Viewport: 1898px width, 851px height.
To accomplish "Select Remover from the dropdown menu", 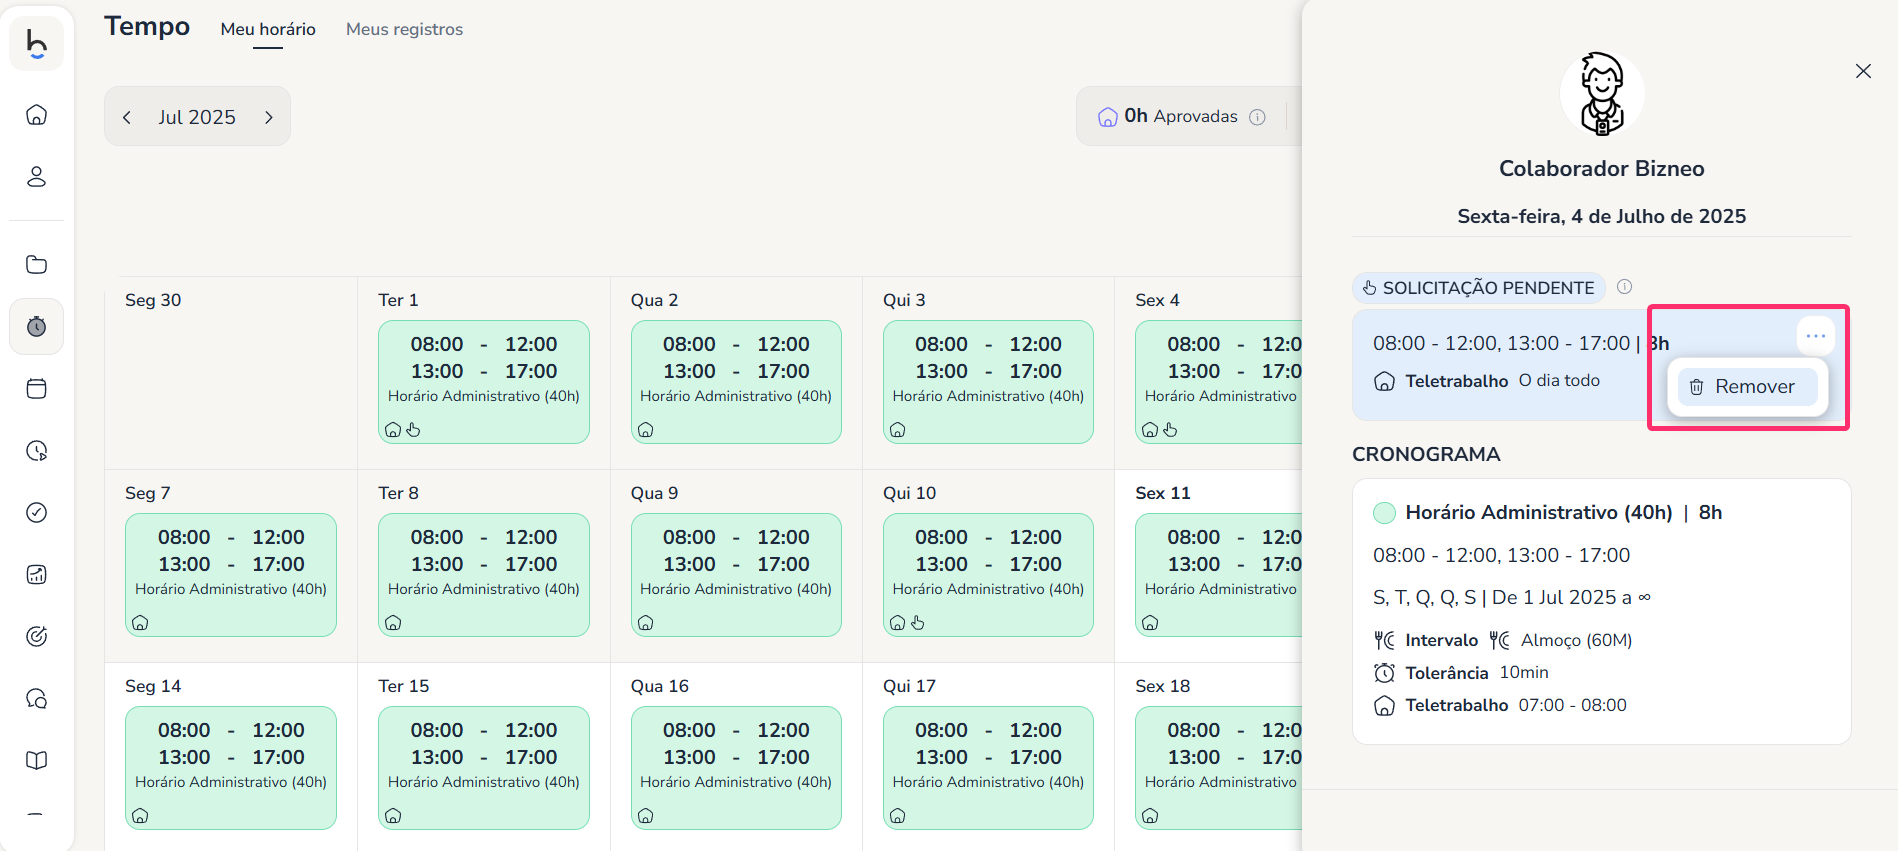I will (x=1747, y=387).
